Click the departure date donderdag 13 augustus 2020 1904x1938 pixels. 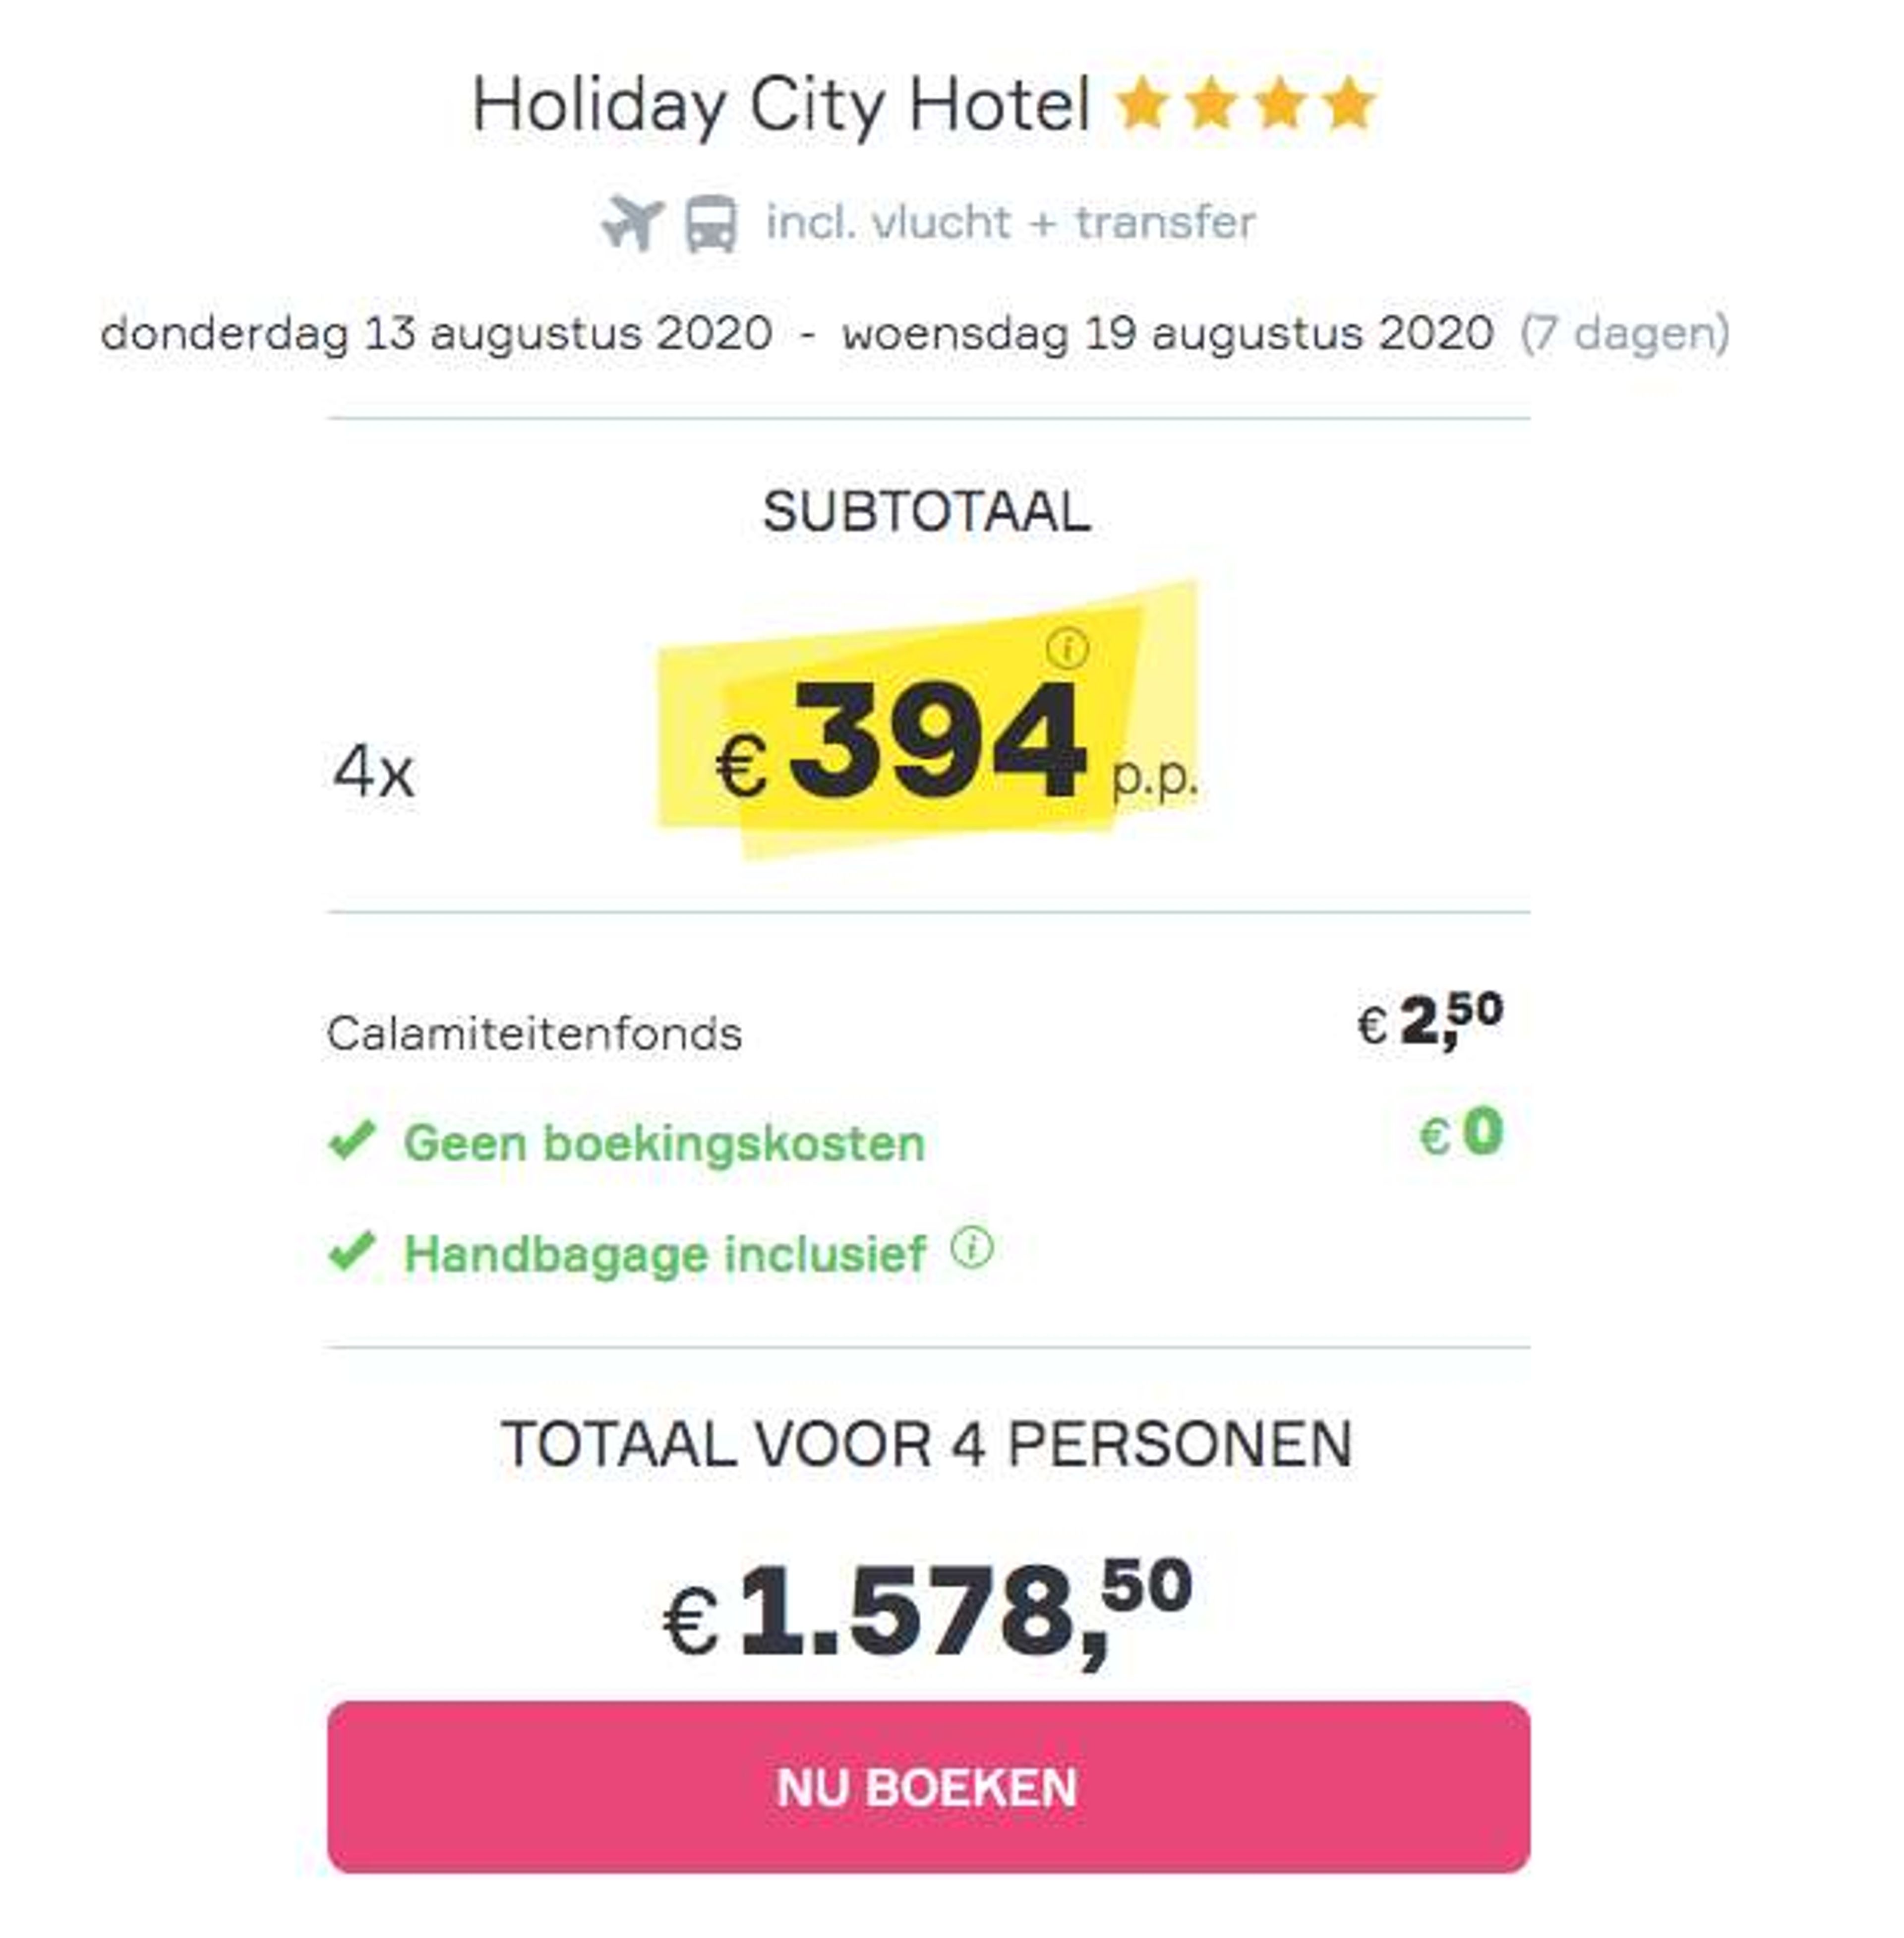point(436,333)
